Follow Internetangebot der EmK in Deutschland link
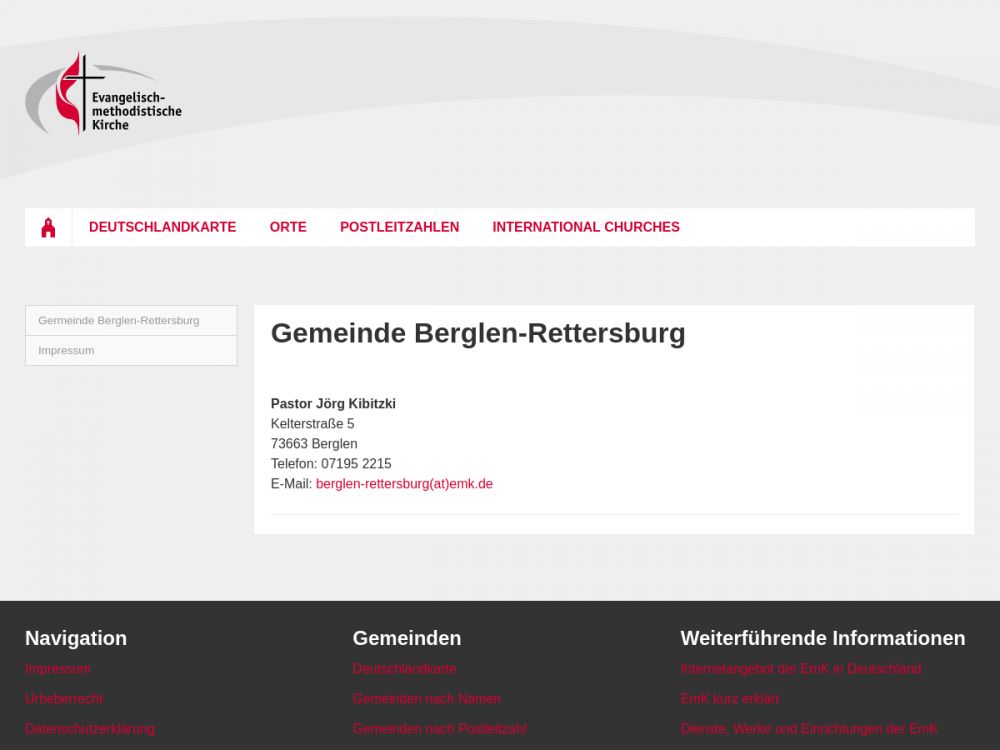This screenshot has width=1000, height=750. [800, 669]
